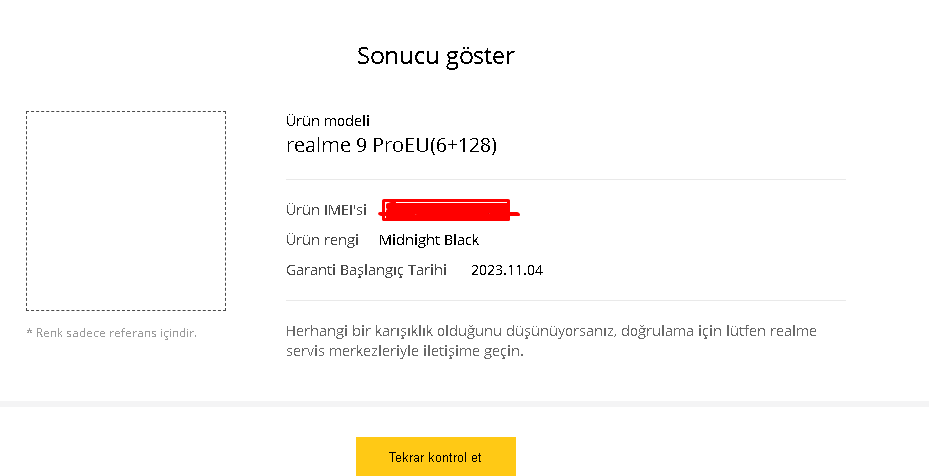Click the Garanti Başlangıç Tarihi label
Viewport: 929px width, 476px height.
pos(367,270)
